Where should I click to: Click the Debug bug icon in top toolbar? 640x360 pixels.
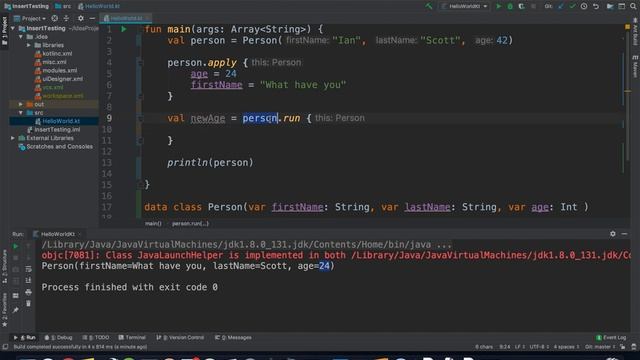click(510, 6)
